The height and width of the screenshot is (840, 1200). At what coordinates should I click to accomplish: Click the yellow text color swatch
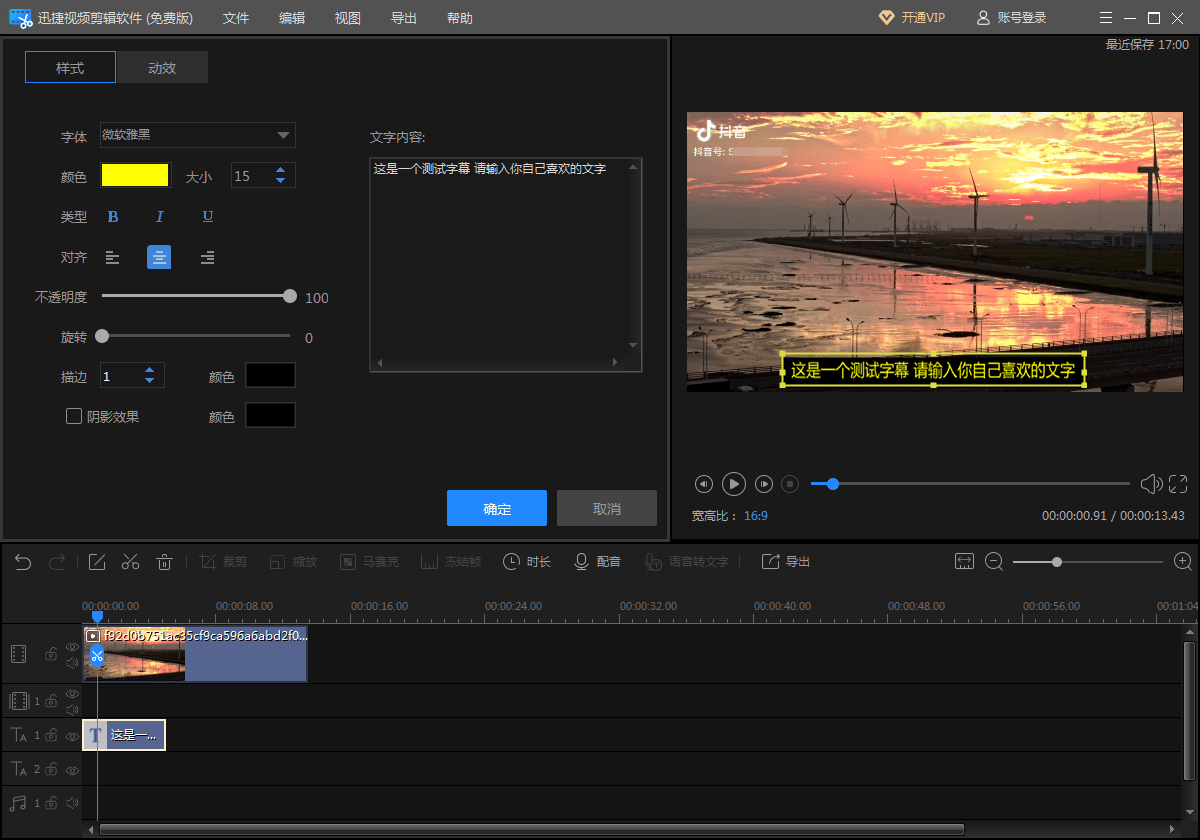135,176
